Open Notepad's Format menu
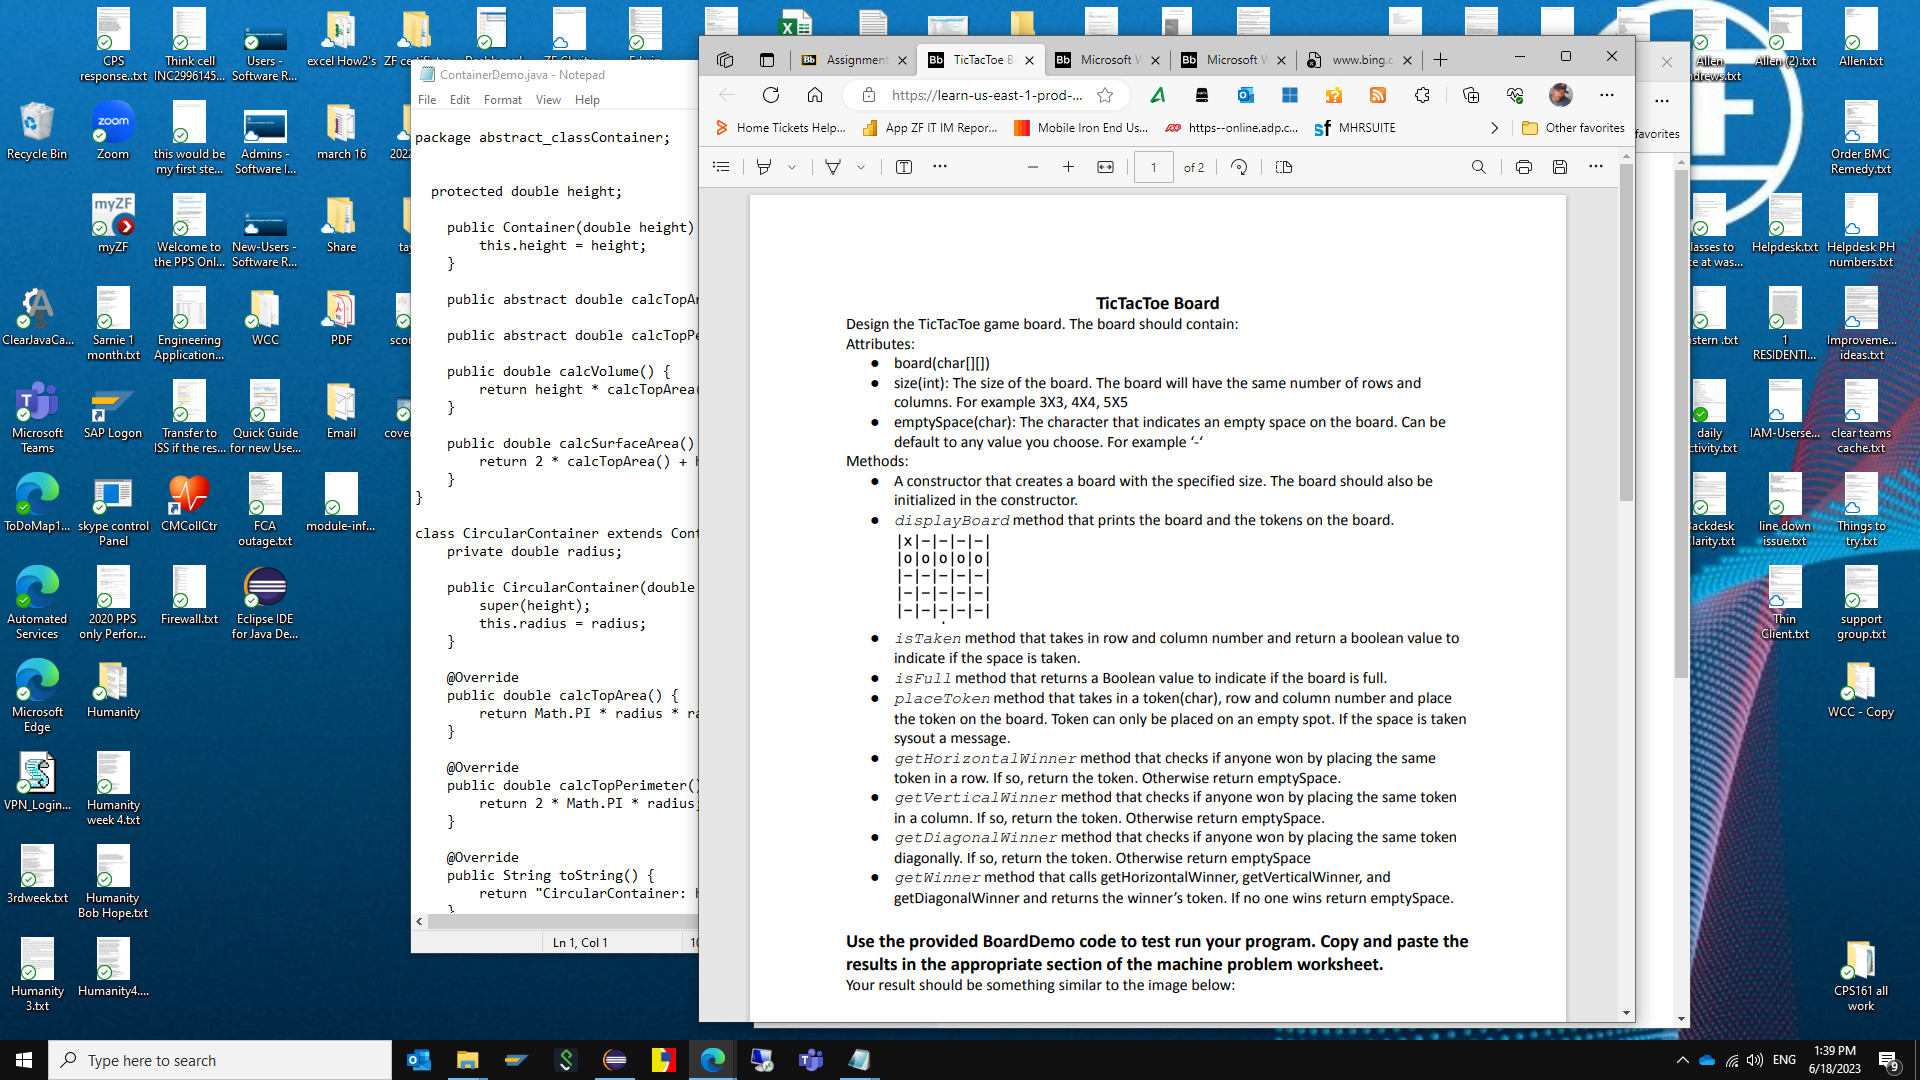The width and height of the screenshot is (1920, 1080). (502, 100)
